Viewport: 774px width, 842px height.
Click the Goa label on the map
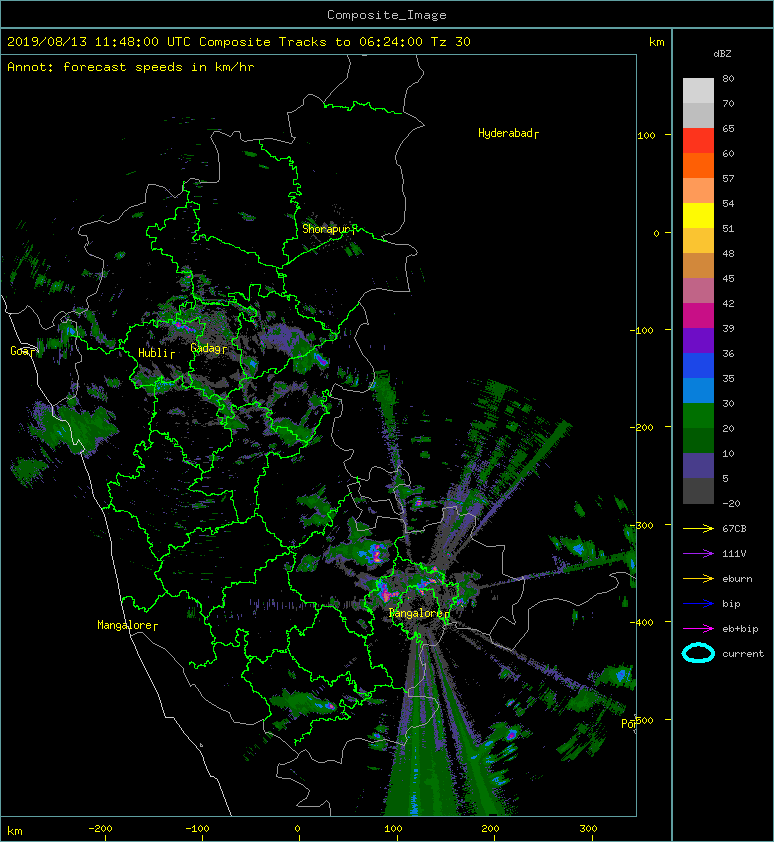click(20, 351)
